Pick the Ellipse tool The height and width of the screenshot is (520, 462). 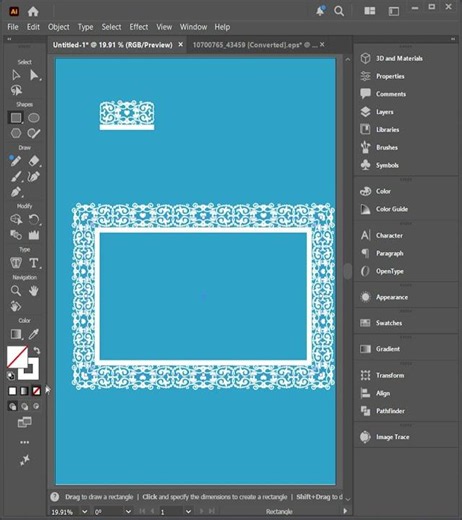tap(34, 118)
